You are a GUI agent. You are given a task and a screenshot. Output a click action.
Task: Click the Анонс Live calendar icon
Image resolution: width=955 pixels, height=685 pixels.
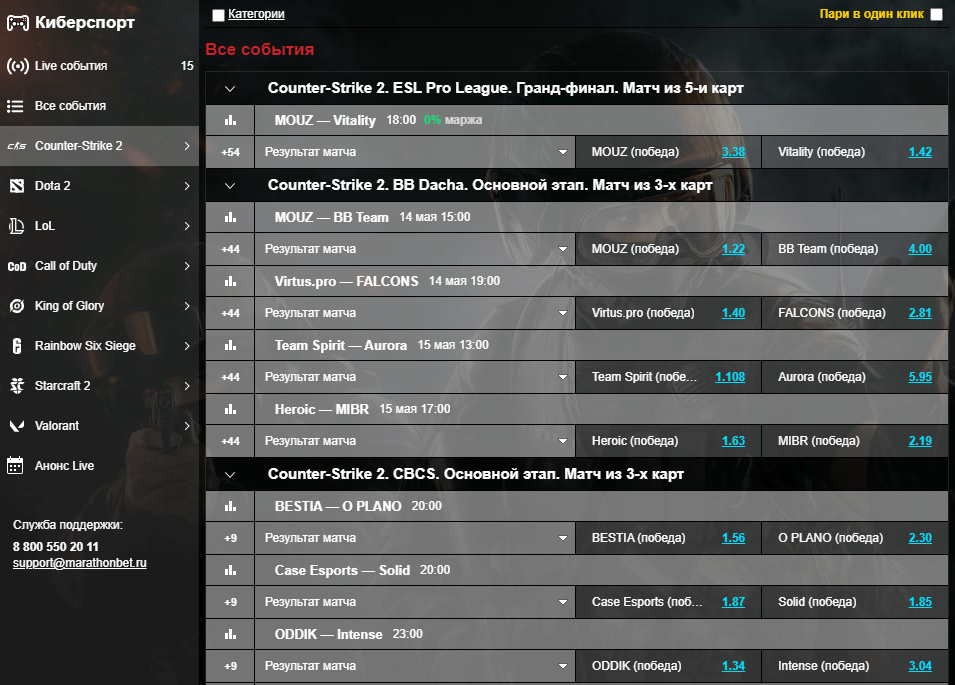click(x=15, y=465)
